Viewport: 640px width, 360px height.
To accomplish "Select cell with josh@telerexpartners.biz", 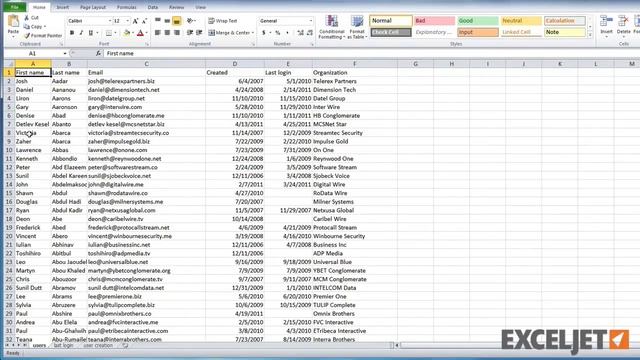I will pyautogui.click(x=146, y=81).
